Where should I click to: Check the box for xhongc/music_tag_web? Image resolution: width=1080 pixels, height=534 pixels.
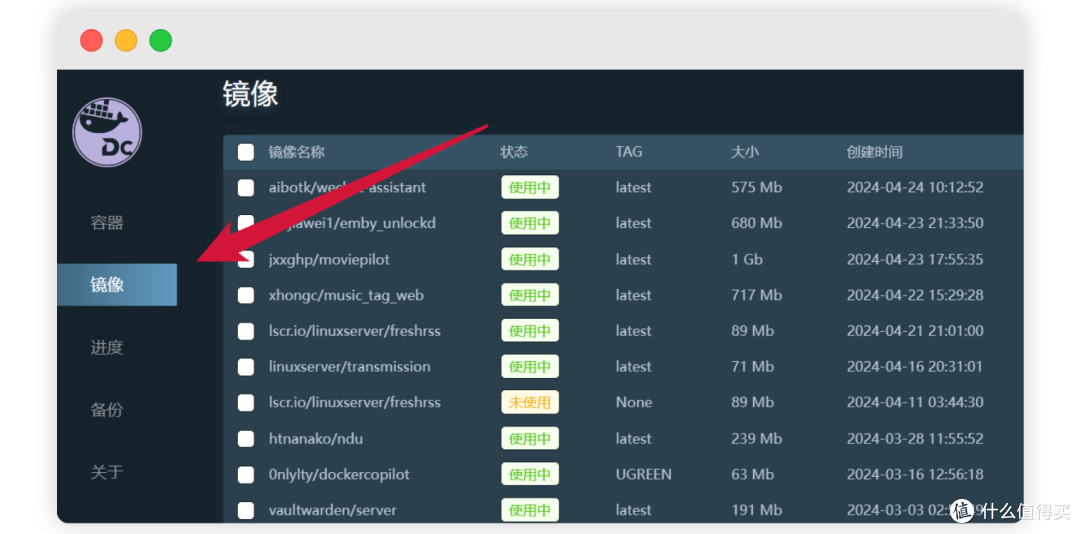point(246,296)
